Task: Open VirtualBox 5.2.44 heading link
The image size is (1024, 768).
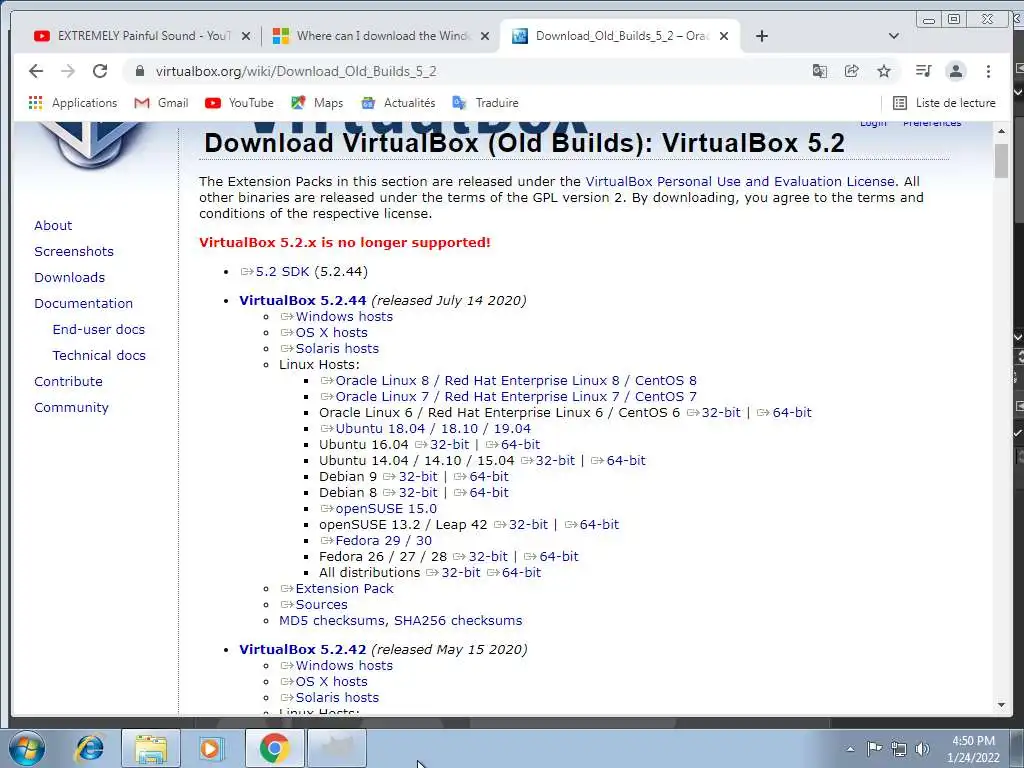Action: click(302, 300)
